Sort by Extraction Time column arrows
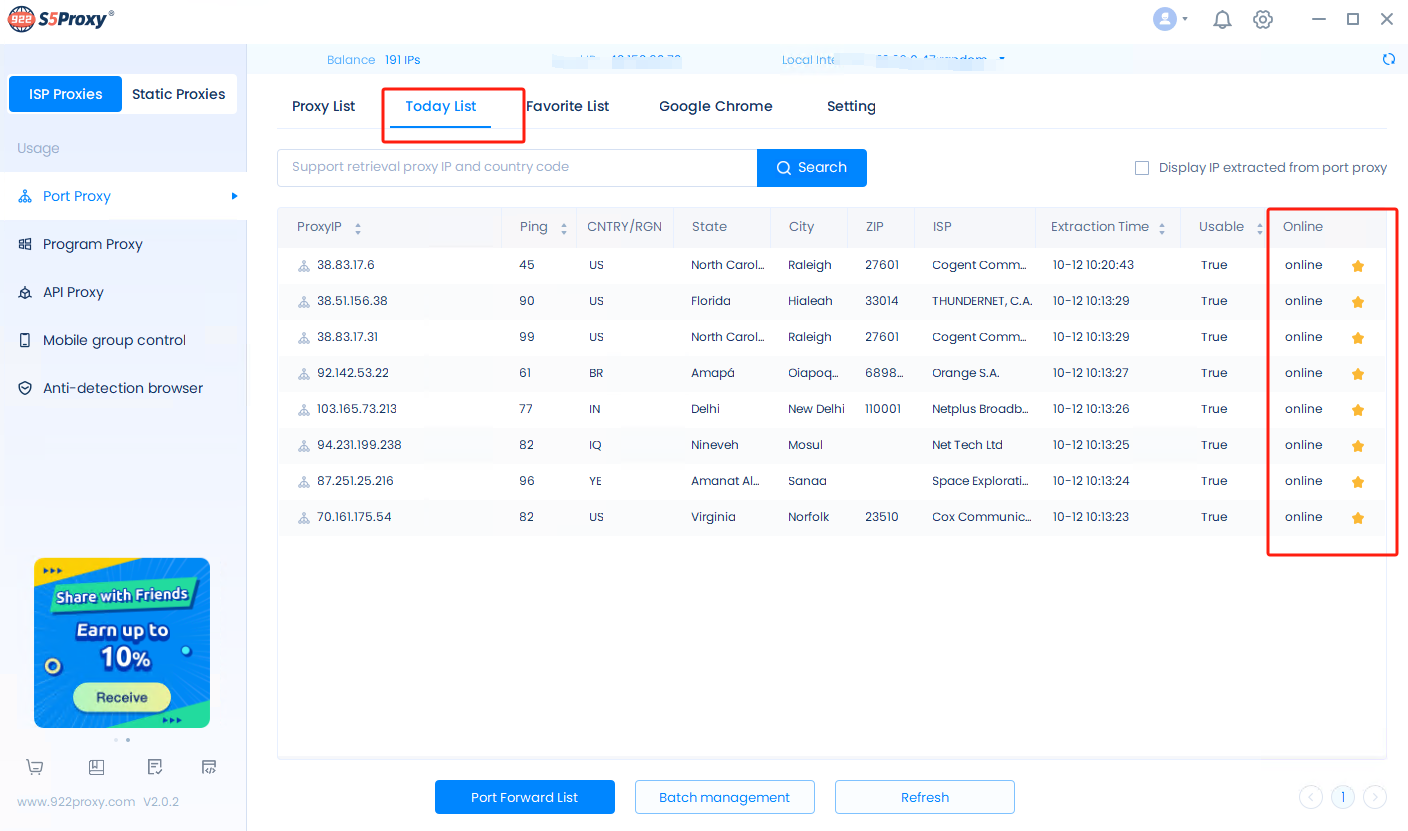Viewport: 1408px width, 831px height. click(x=1162, y=228)
